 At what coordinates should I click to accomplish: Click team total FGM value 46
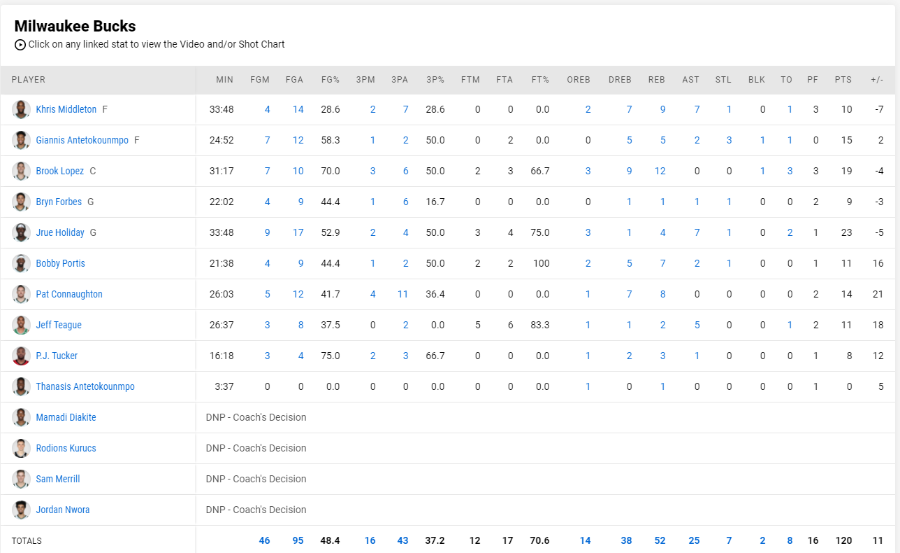pyautogui.click(x=264, y=541)
